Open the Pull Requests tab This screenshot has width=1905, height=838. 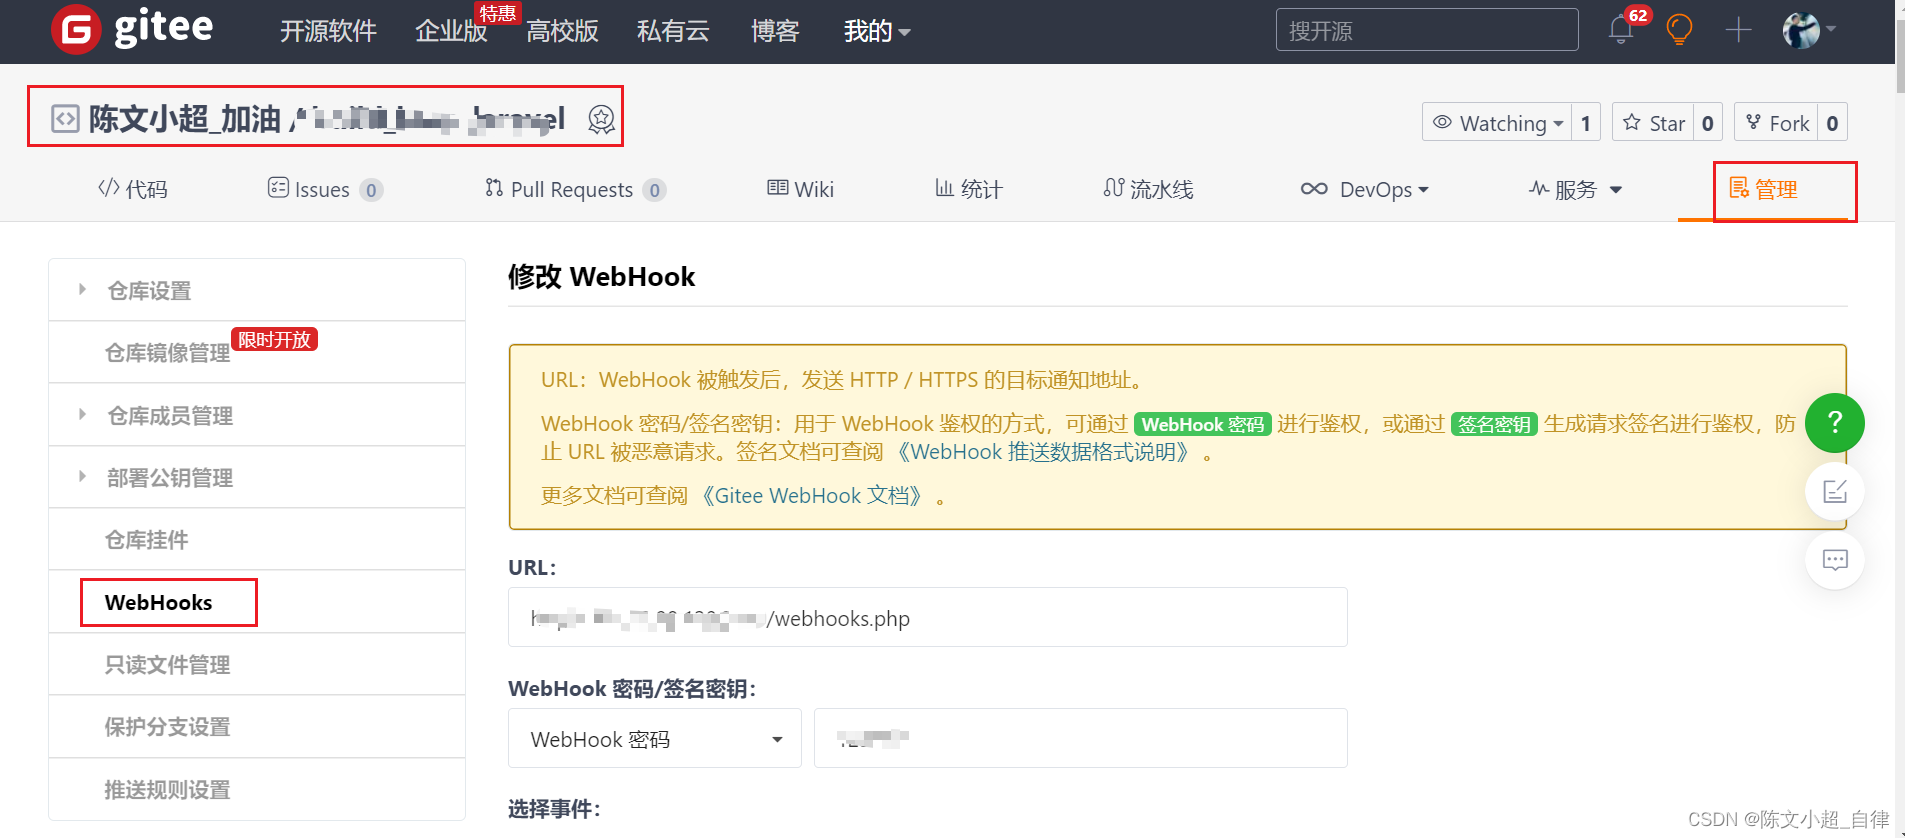pyautogui.click(x=575, y=189)
